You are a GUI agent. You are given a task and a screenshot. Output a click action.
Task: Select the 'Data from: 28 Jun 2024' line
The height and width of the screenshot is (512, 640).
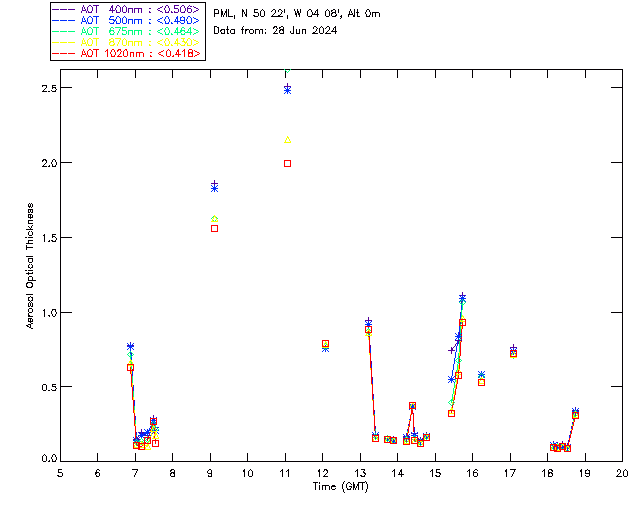(275, 31)
